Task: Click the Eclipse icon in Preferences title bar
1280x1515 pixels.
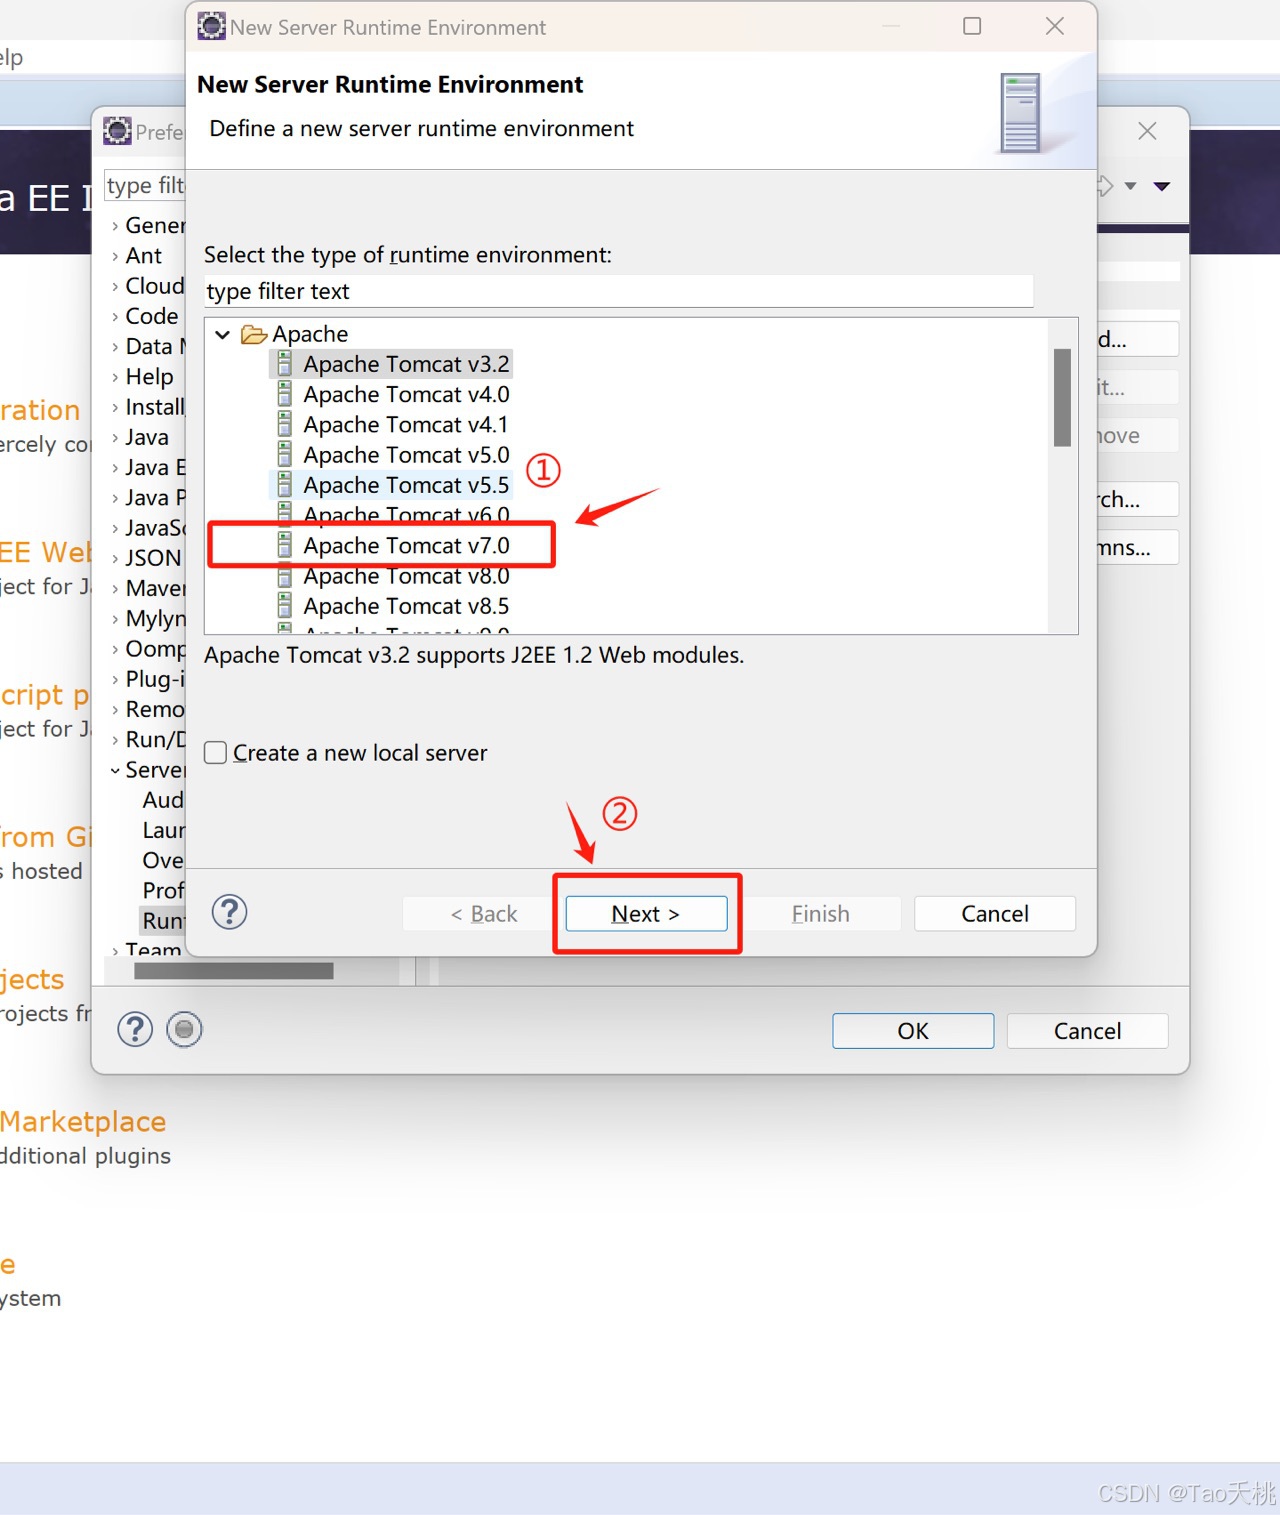Action: point(117,130)
